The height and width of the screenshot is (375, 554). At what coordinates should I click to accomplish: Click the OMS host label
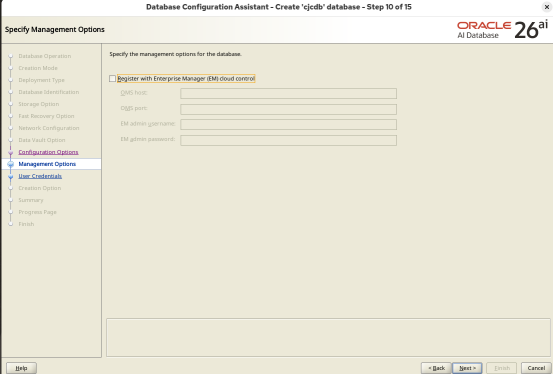pos(134,93)
